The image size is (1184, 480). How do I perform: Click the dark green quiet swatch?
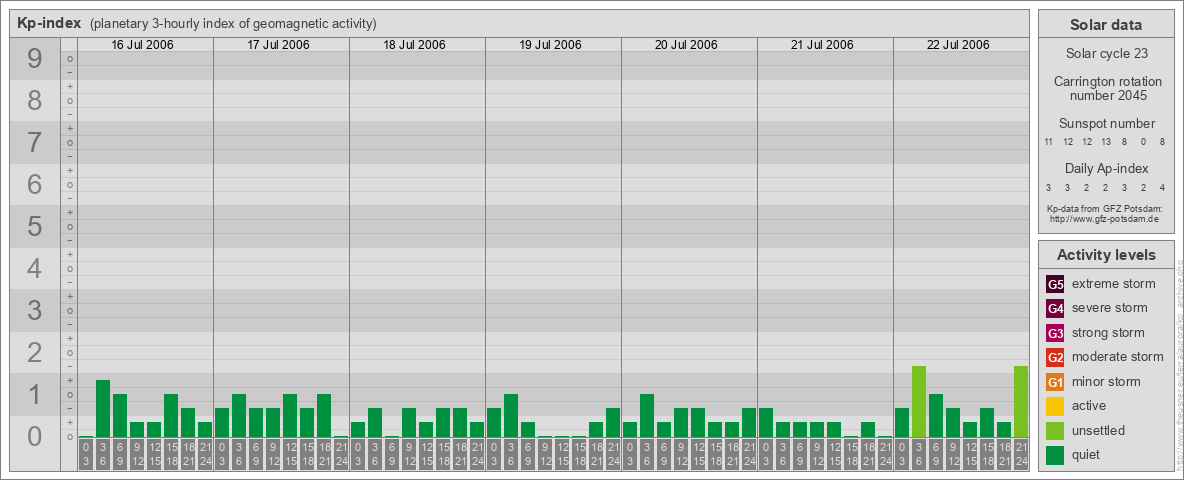tap(1055, 455)
